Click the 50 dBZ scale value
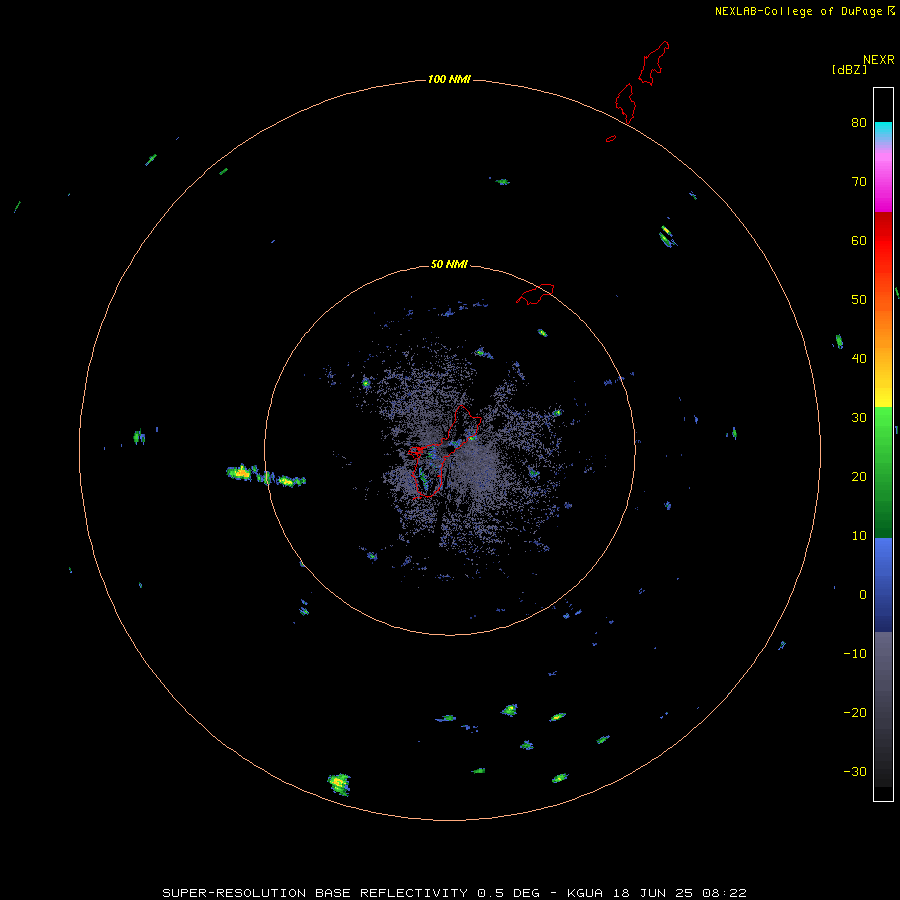Screen dimensions: 900x900 [859, 300]
